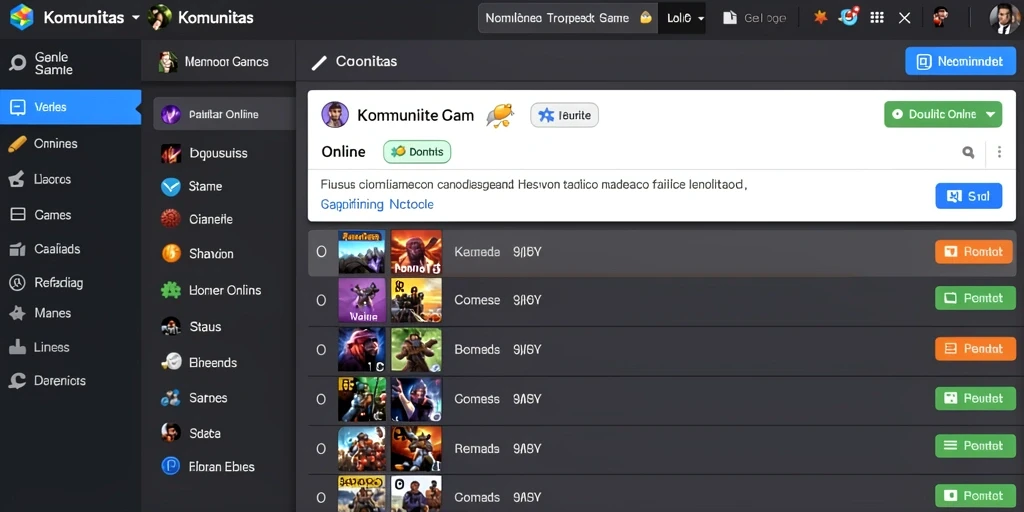Screen dimensions: 1024x512
Task: Open the Genle Samle search icon
Action: pyautogui.click(x=18, y=63)
